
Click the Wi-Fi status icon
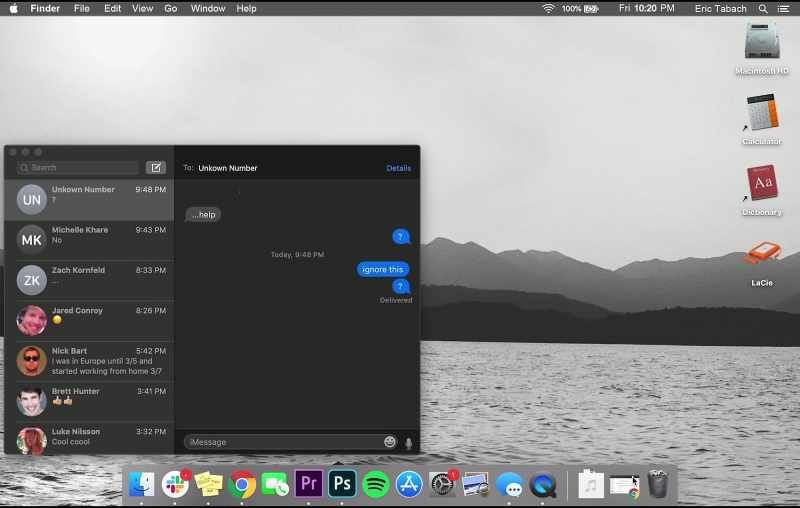(548, 9)
